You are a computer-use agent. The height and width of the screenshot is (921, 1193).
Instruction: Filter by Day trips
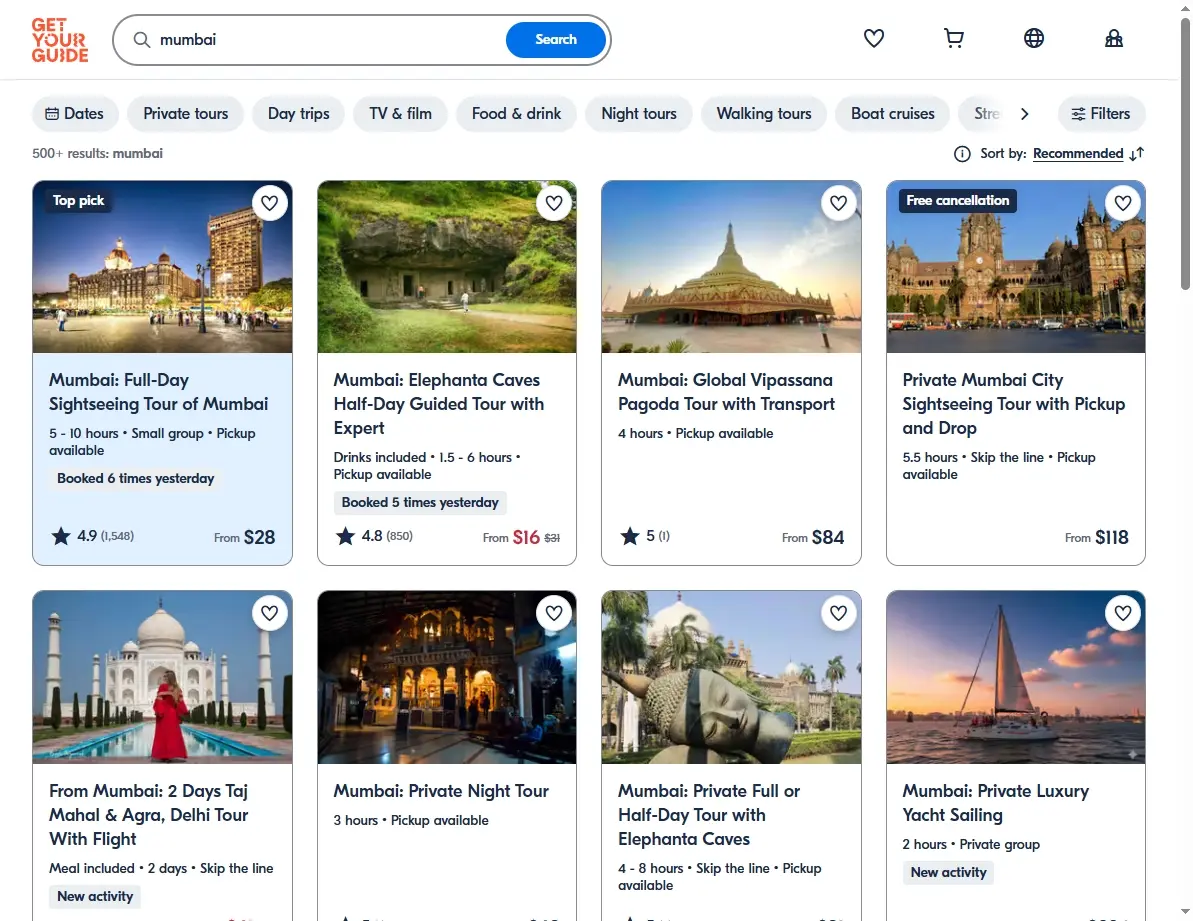pos(298,114)
